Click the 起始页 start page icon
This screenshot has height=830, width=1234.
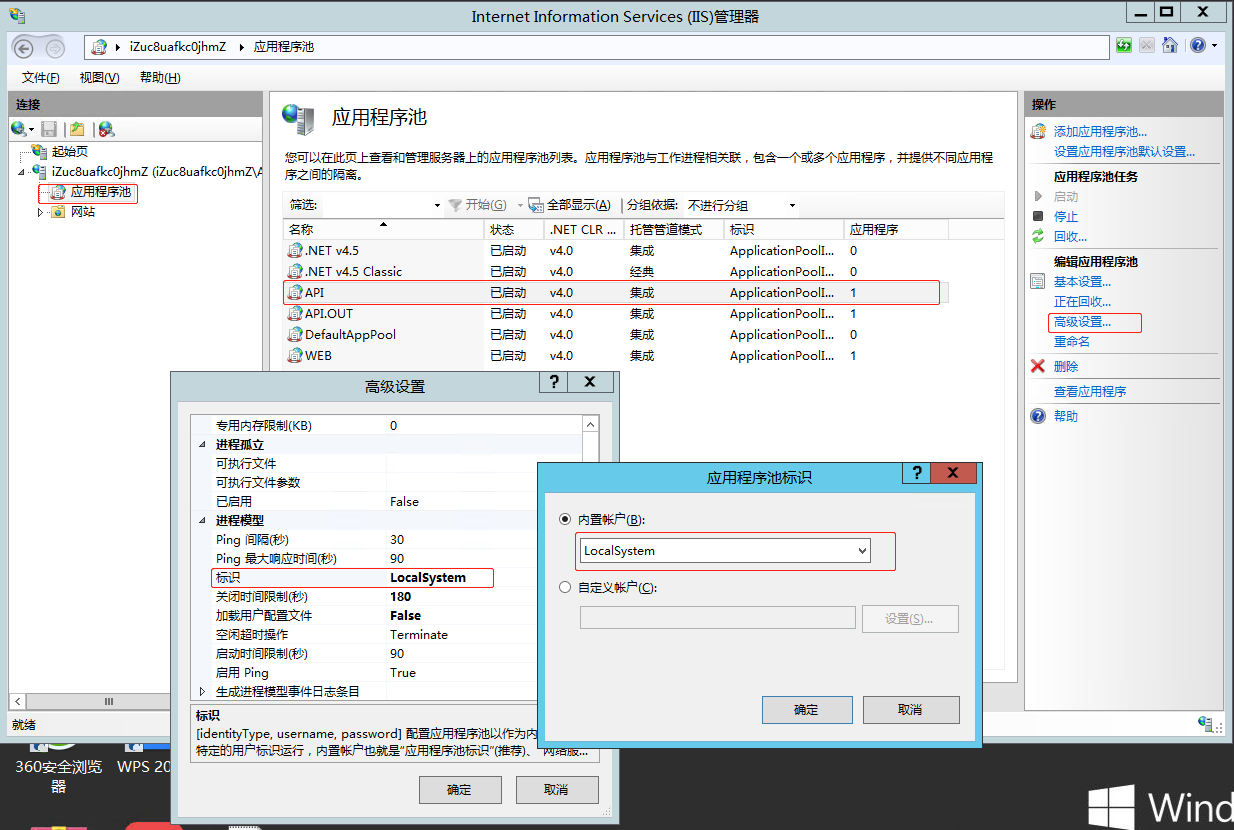(40, 152)
